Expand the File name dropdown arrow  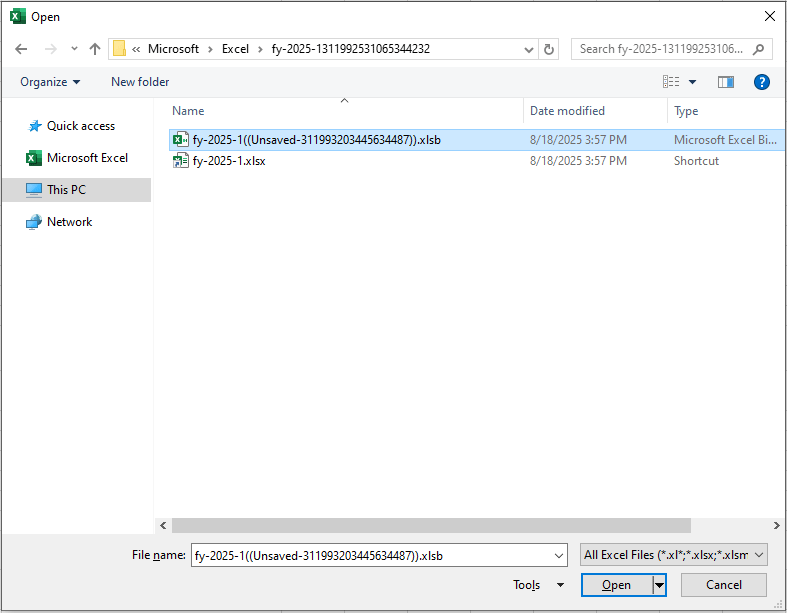(559, 556)
